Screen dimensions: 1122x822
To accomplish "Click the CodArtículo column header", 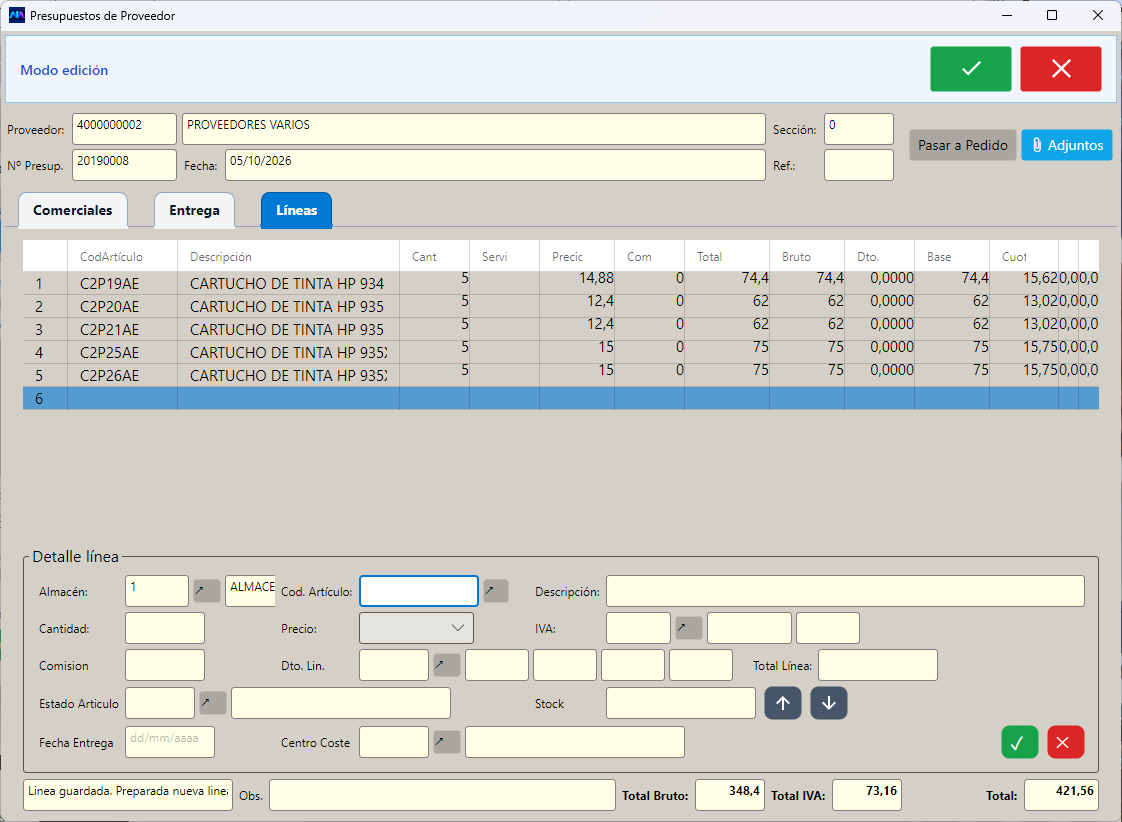I will [x=122, y=256].
